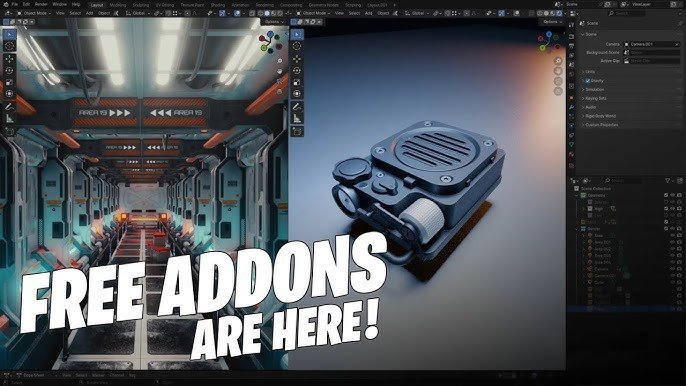
Task: Toggle overlays in left viewport header
Action: tap(238, 13)
